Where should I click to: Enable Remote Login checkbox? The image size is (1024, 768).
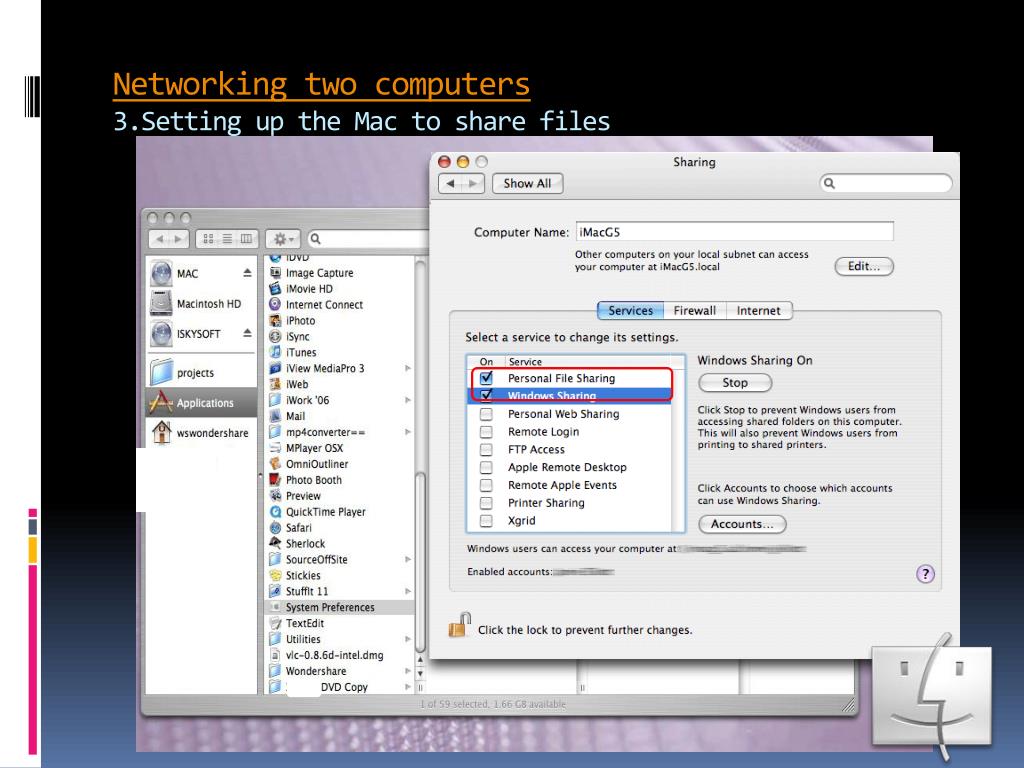487,432
